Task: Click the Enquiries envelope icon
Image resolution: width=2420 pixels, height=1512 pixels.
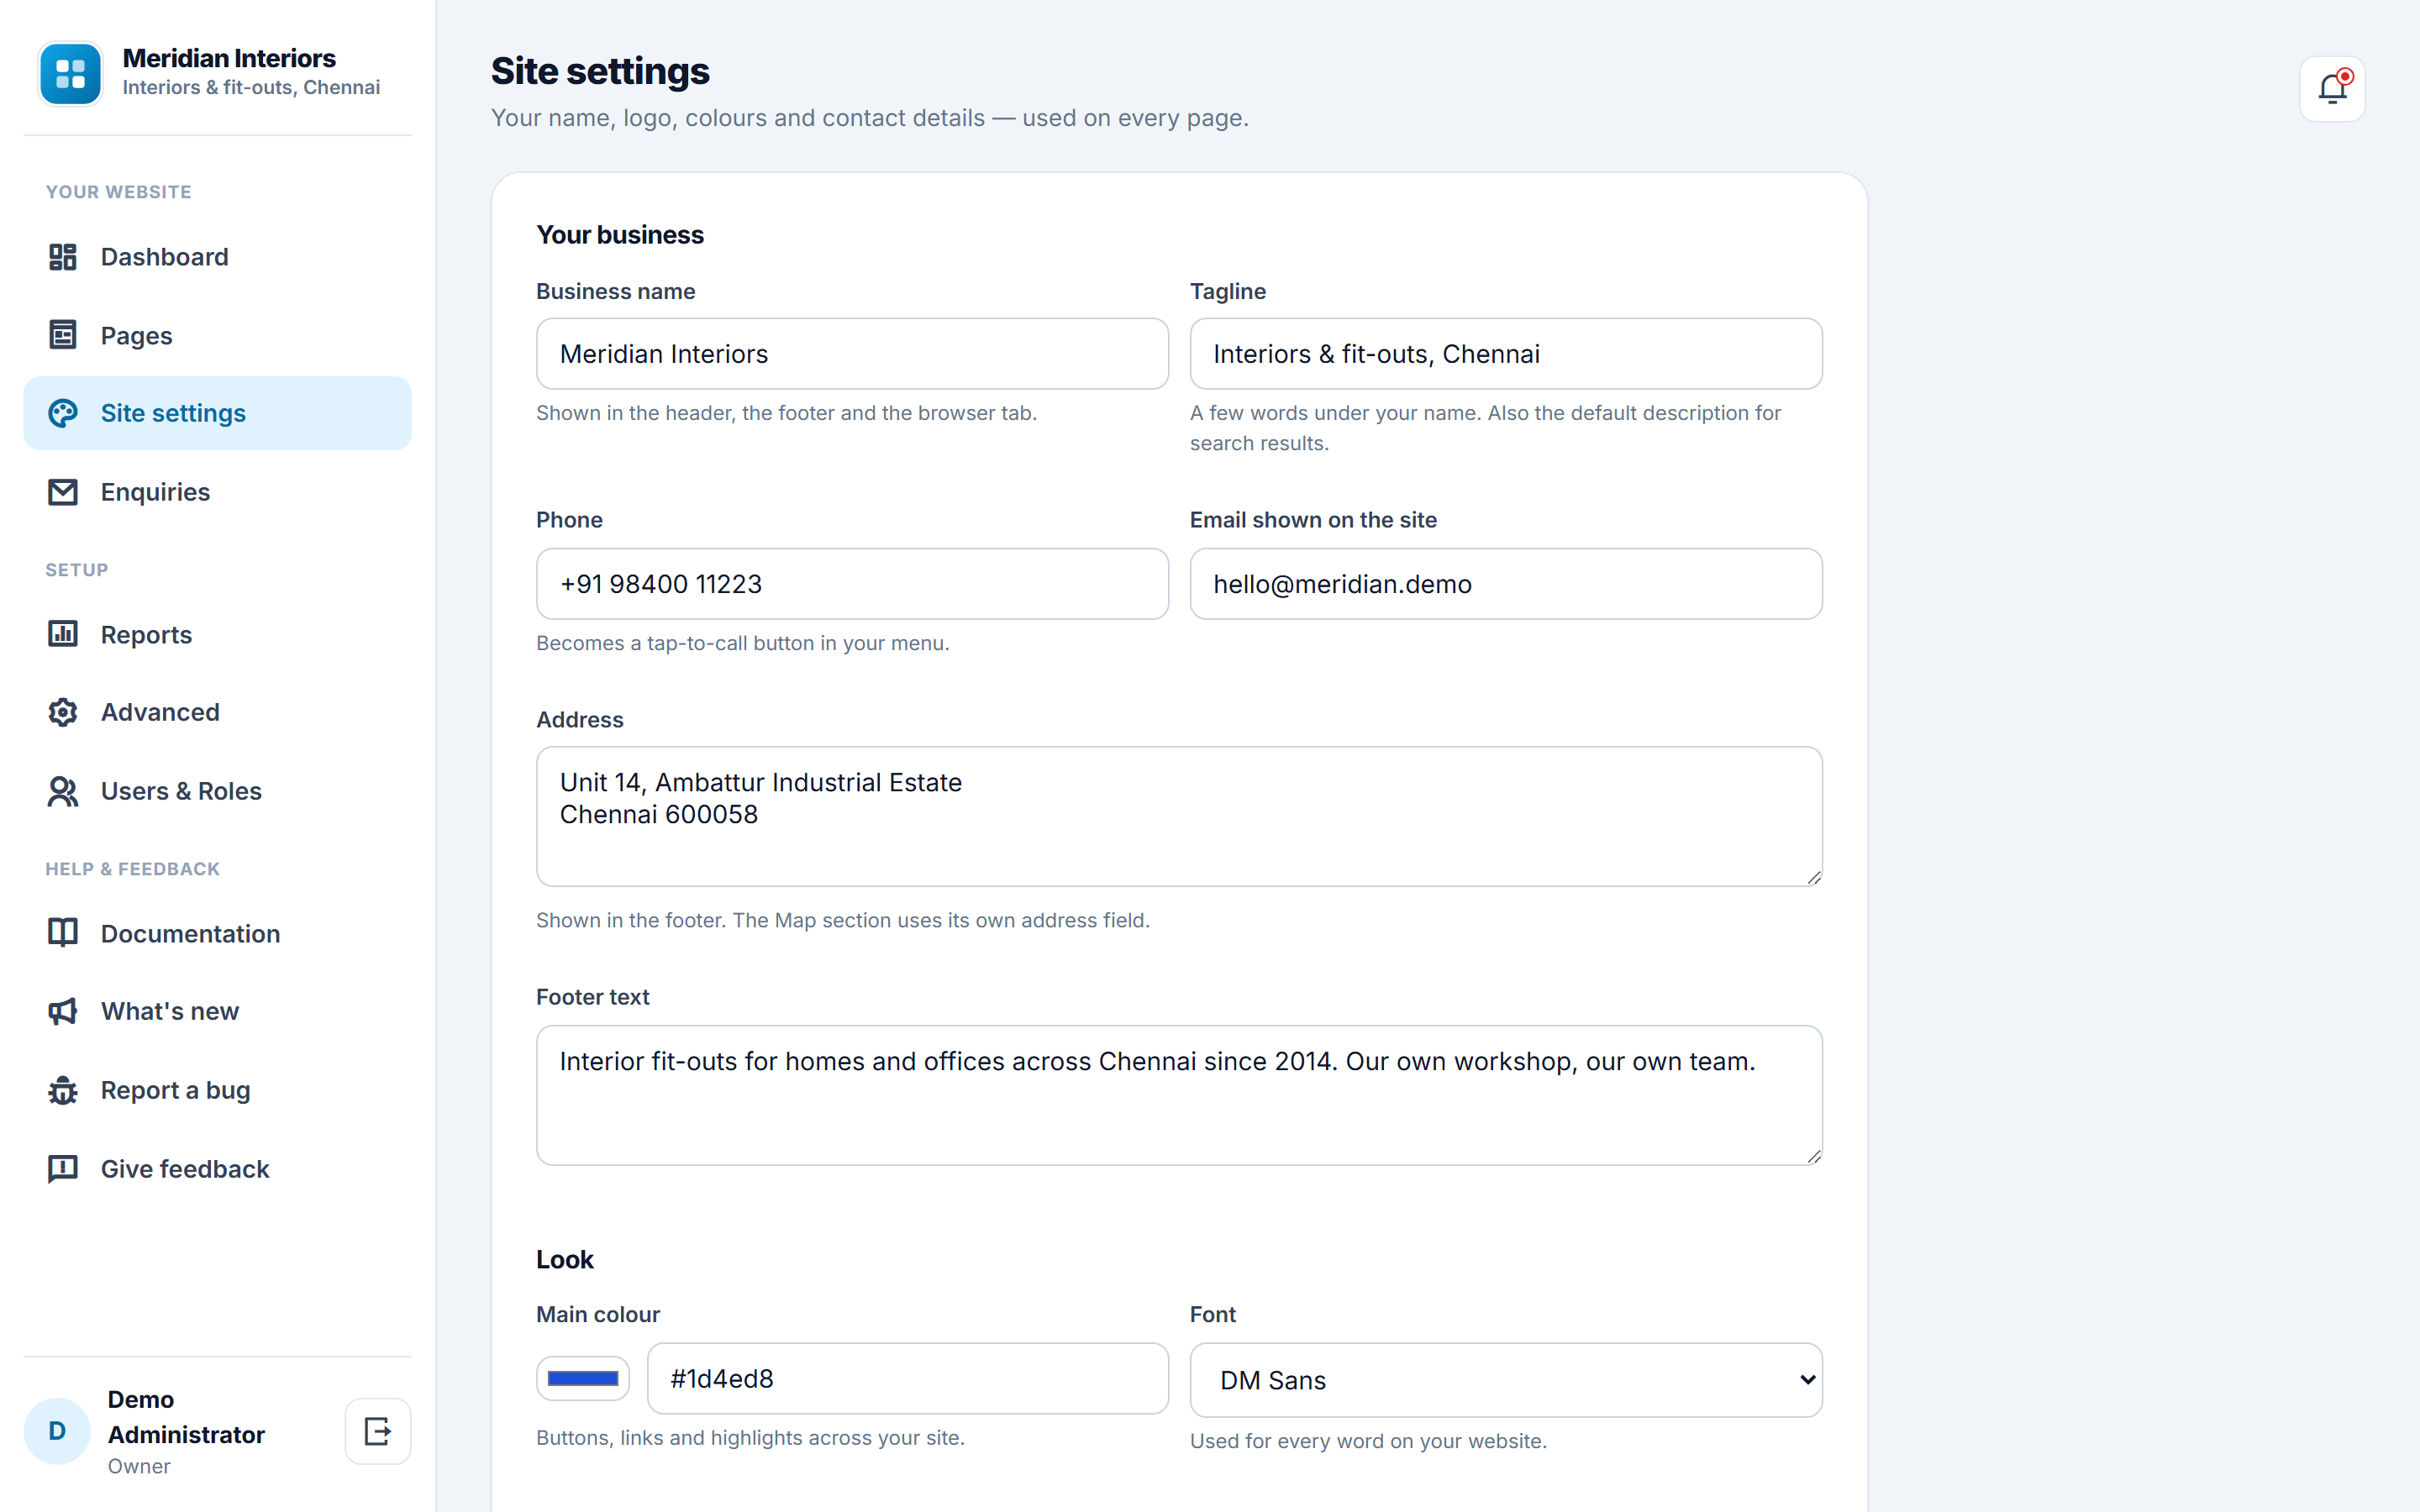Action: click(x=63, y=492)
